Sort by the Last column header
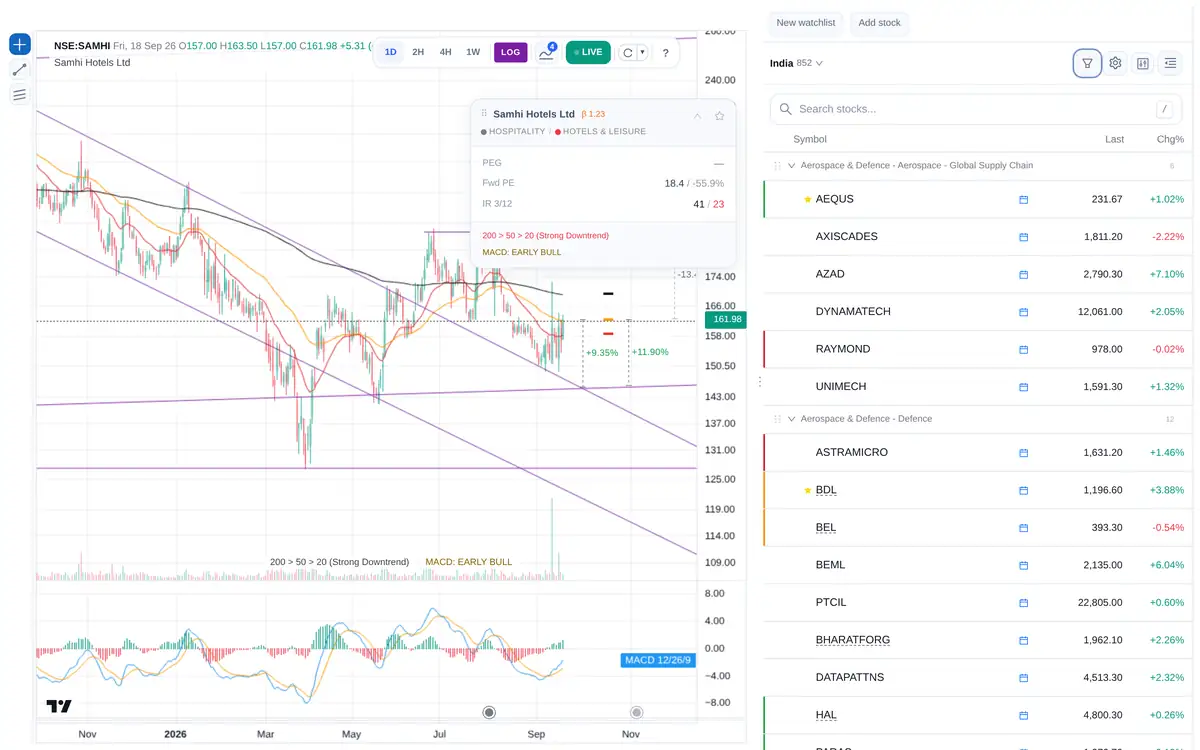The image size is (1200, 750). pos(1114,139)
